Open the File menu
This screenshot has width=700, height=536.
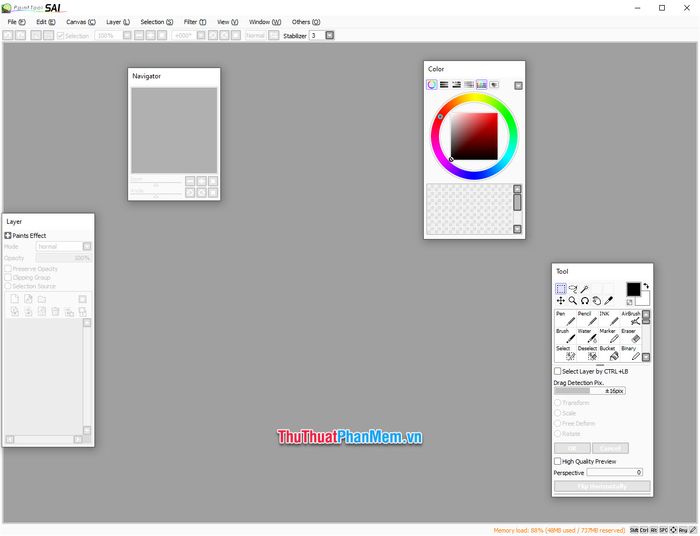pos(17,22)
